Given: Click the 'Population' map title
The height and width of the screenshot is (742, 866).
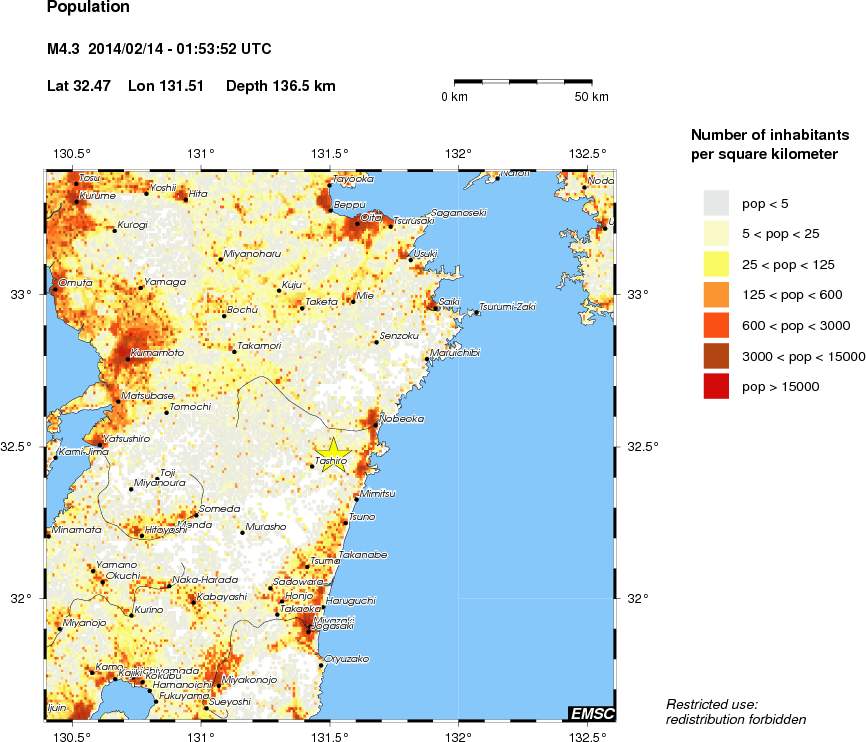Looking at the screenshot, I should [x=88, y=7].
